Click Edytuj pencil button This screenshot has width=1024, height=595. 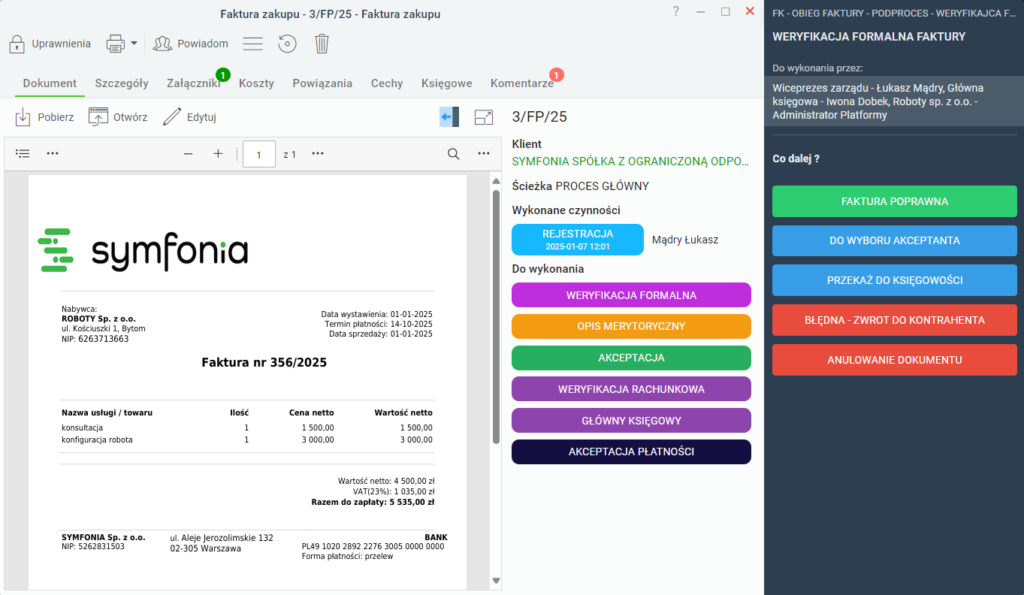point(189,118)
